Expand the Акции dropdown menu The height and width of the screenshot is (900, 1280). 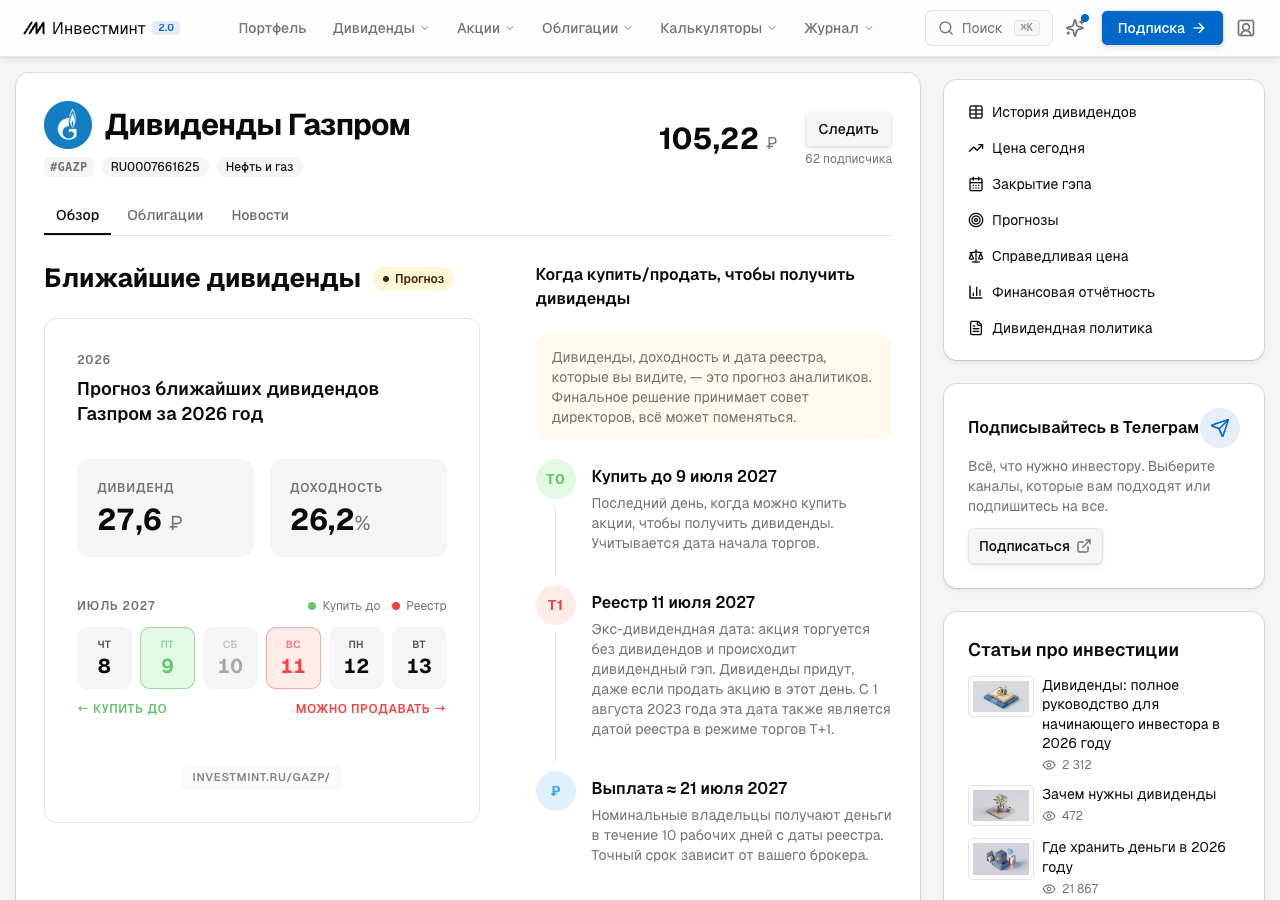pyautogui.click(x=486, y=28)
